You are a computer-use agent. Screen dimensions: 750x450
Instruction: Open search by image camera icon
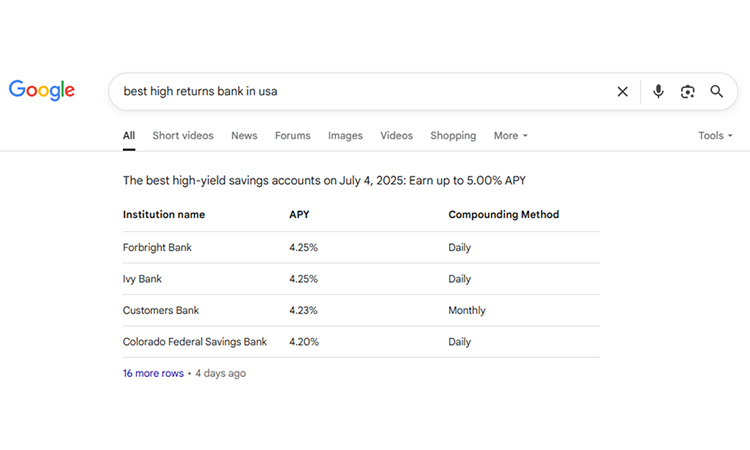[687, 91]
